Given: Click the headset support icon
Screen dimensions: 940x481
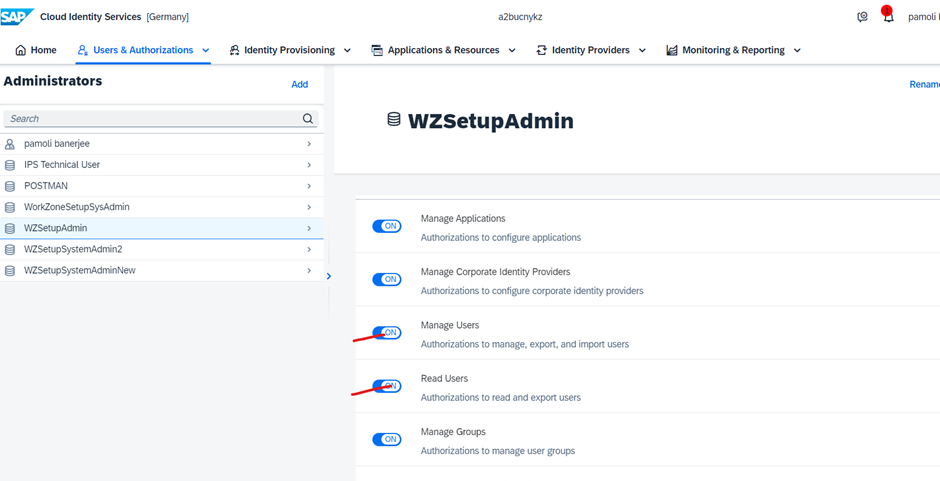Looking at the screenshot, I should (862, 17).
